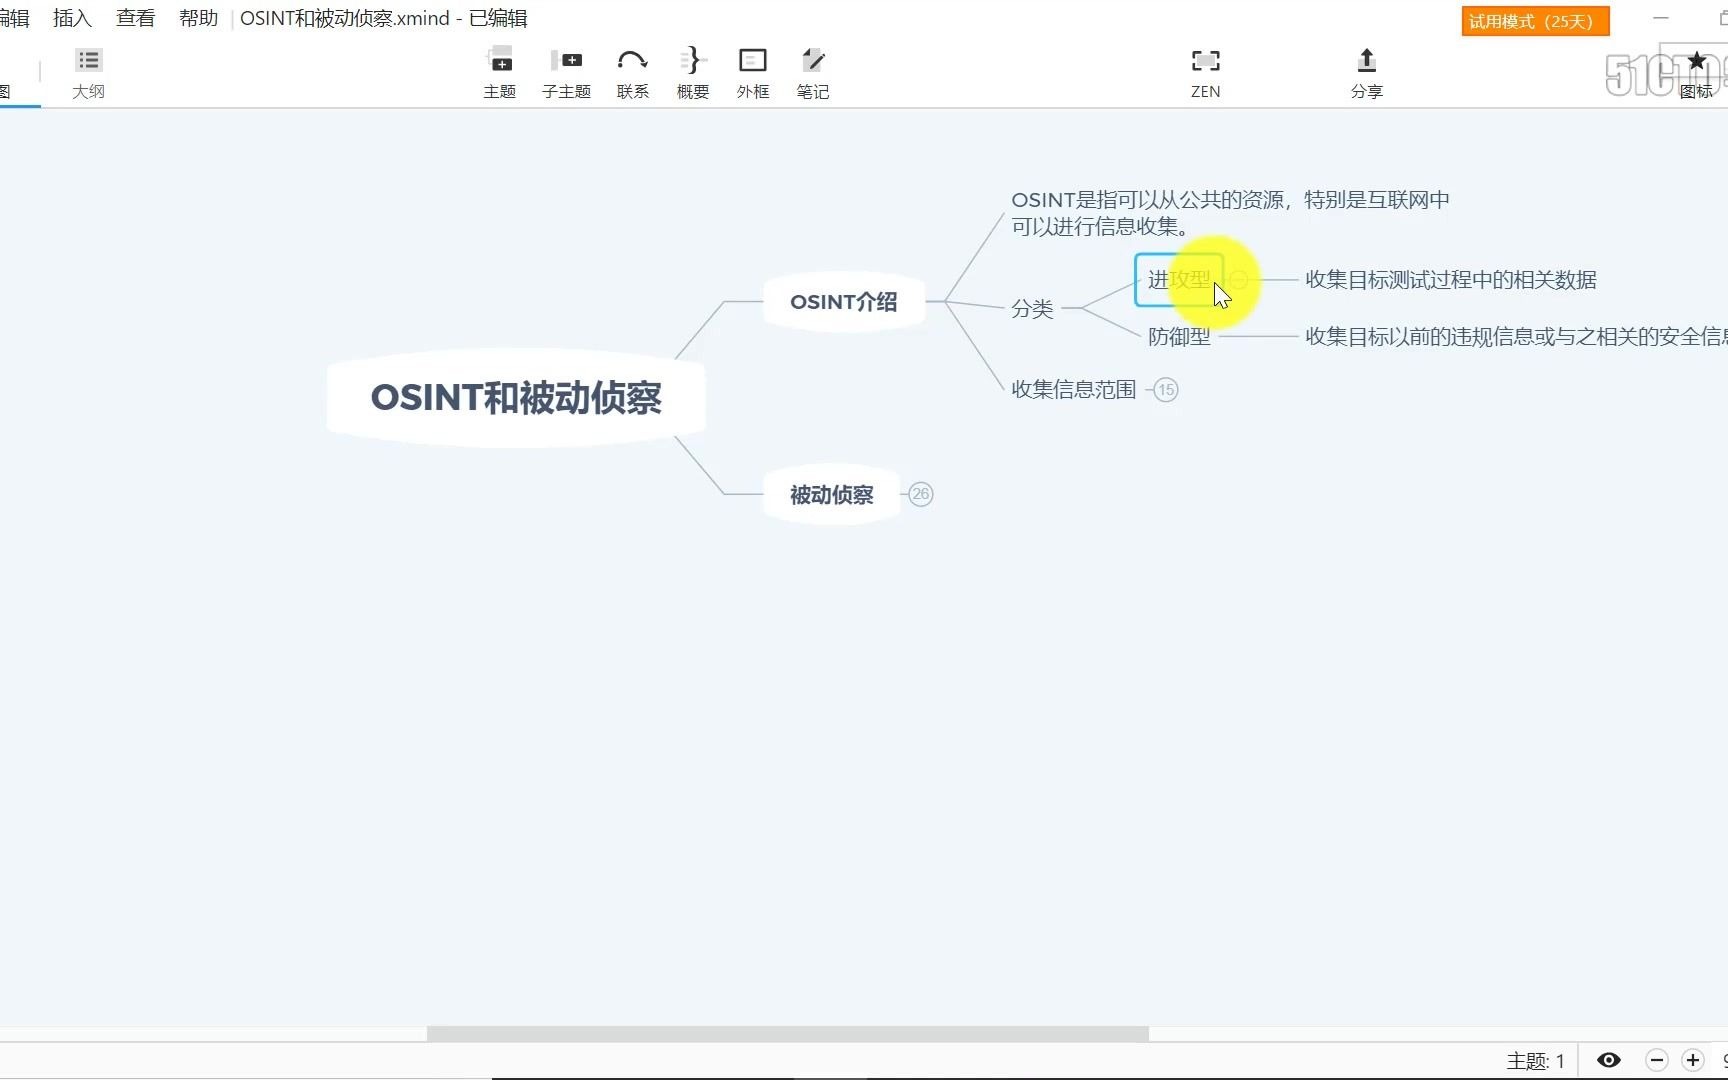Open the 查看 menu
The height and width of the screenshot is (1080, 1728).
point(135,18)
